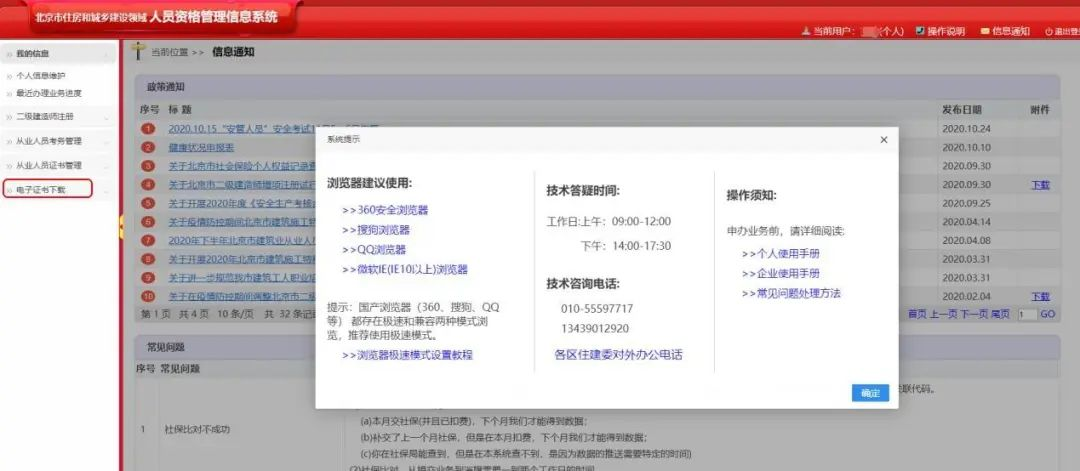Image resolution: width=1080 pixels, height=471 pixels.
Task: Open 电子证书下载 in the sidebar
Action: [48, 188]
